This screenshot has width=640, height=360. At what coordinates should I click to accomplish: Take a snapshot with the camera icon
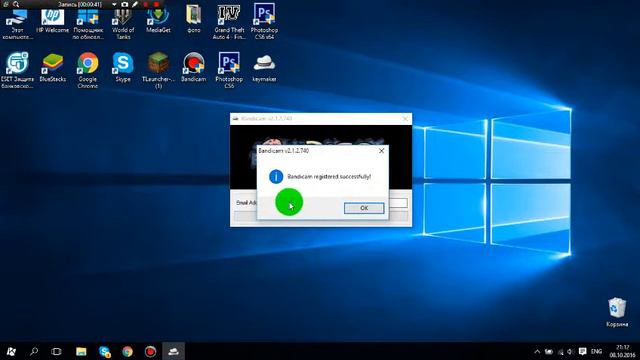124,4
